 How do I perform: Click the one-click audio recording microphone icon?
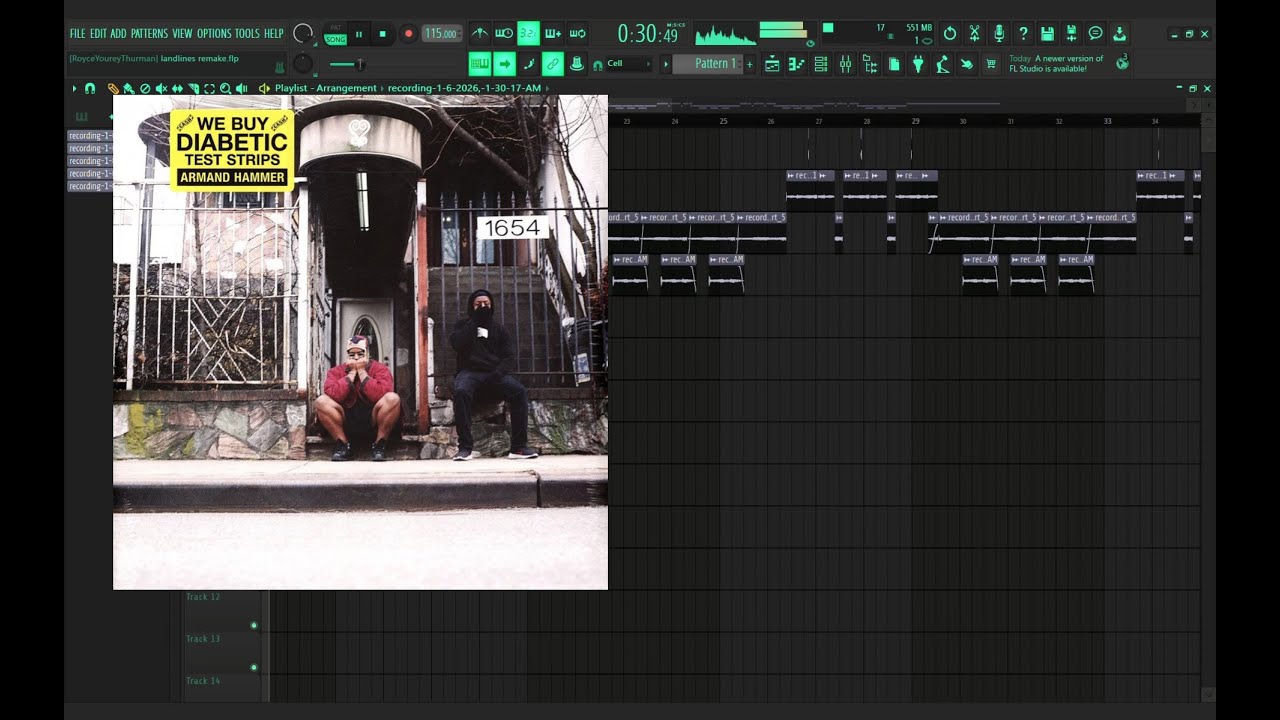(x=998, y=33)
